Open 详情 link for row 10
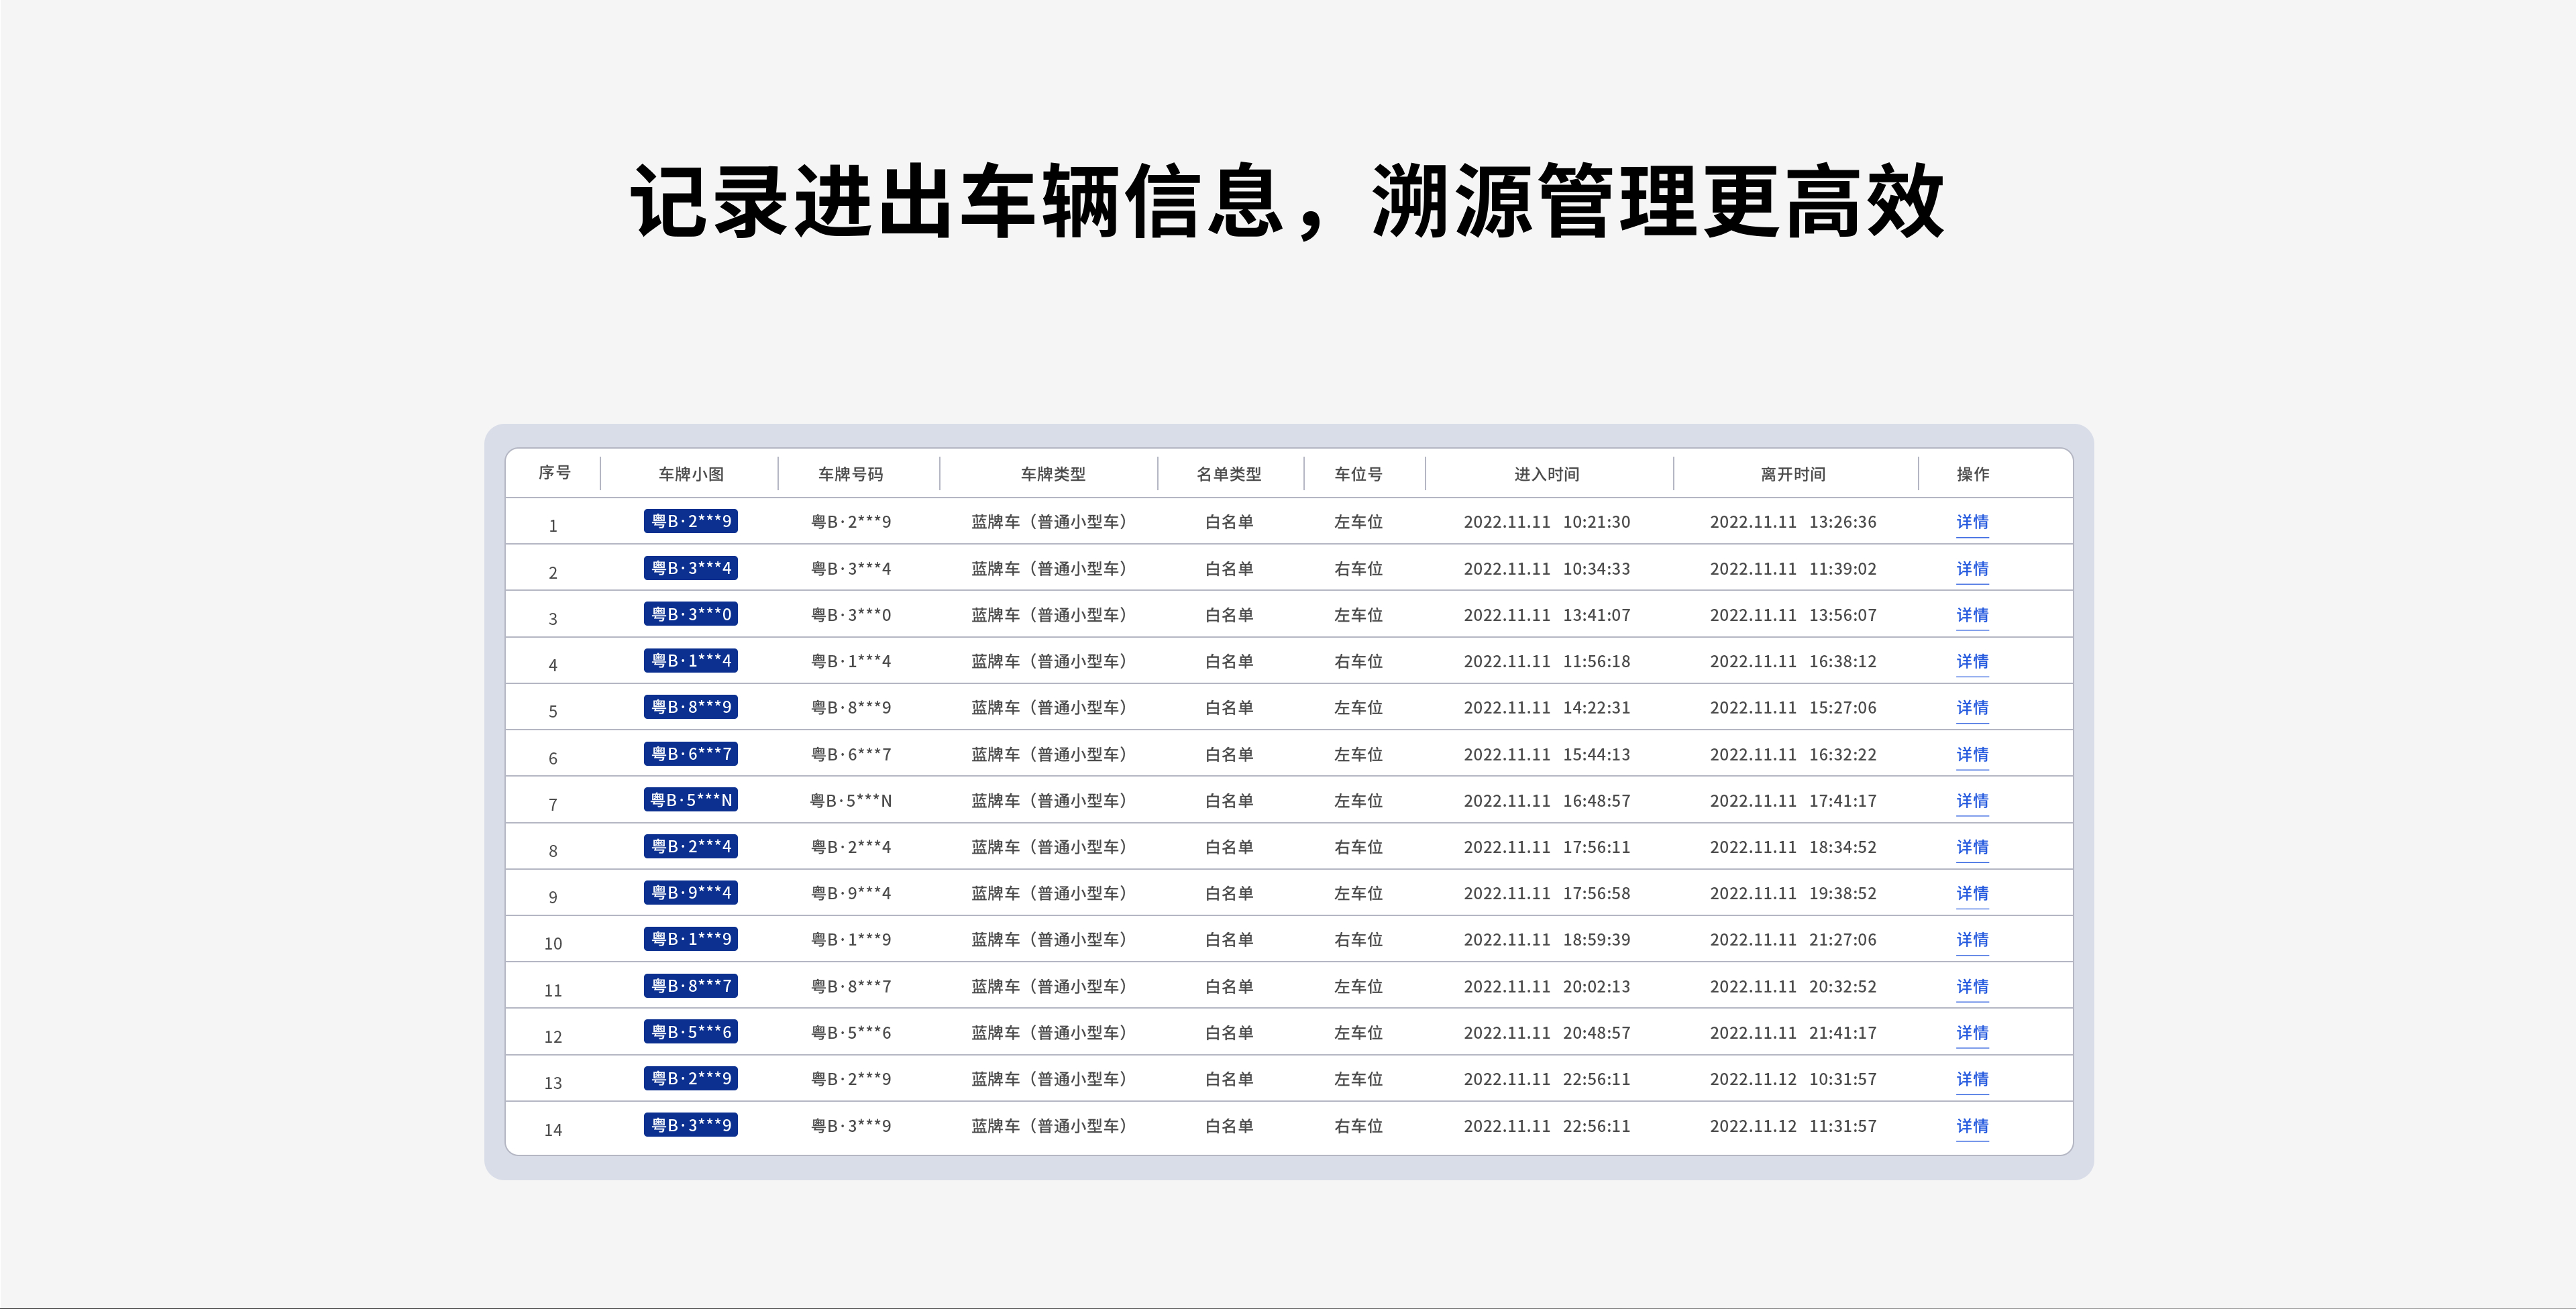Screen dimensions: 2576x1309 pyautogui.click(x=1972, y=940)
